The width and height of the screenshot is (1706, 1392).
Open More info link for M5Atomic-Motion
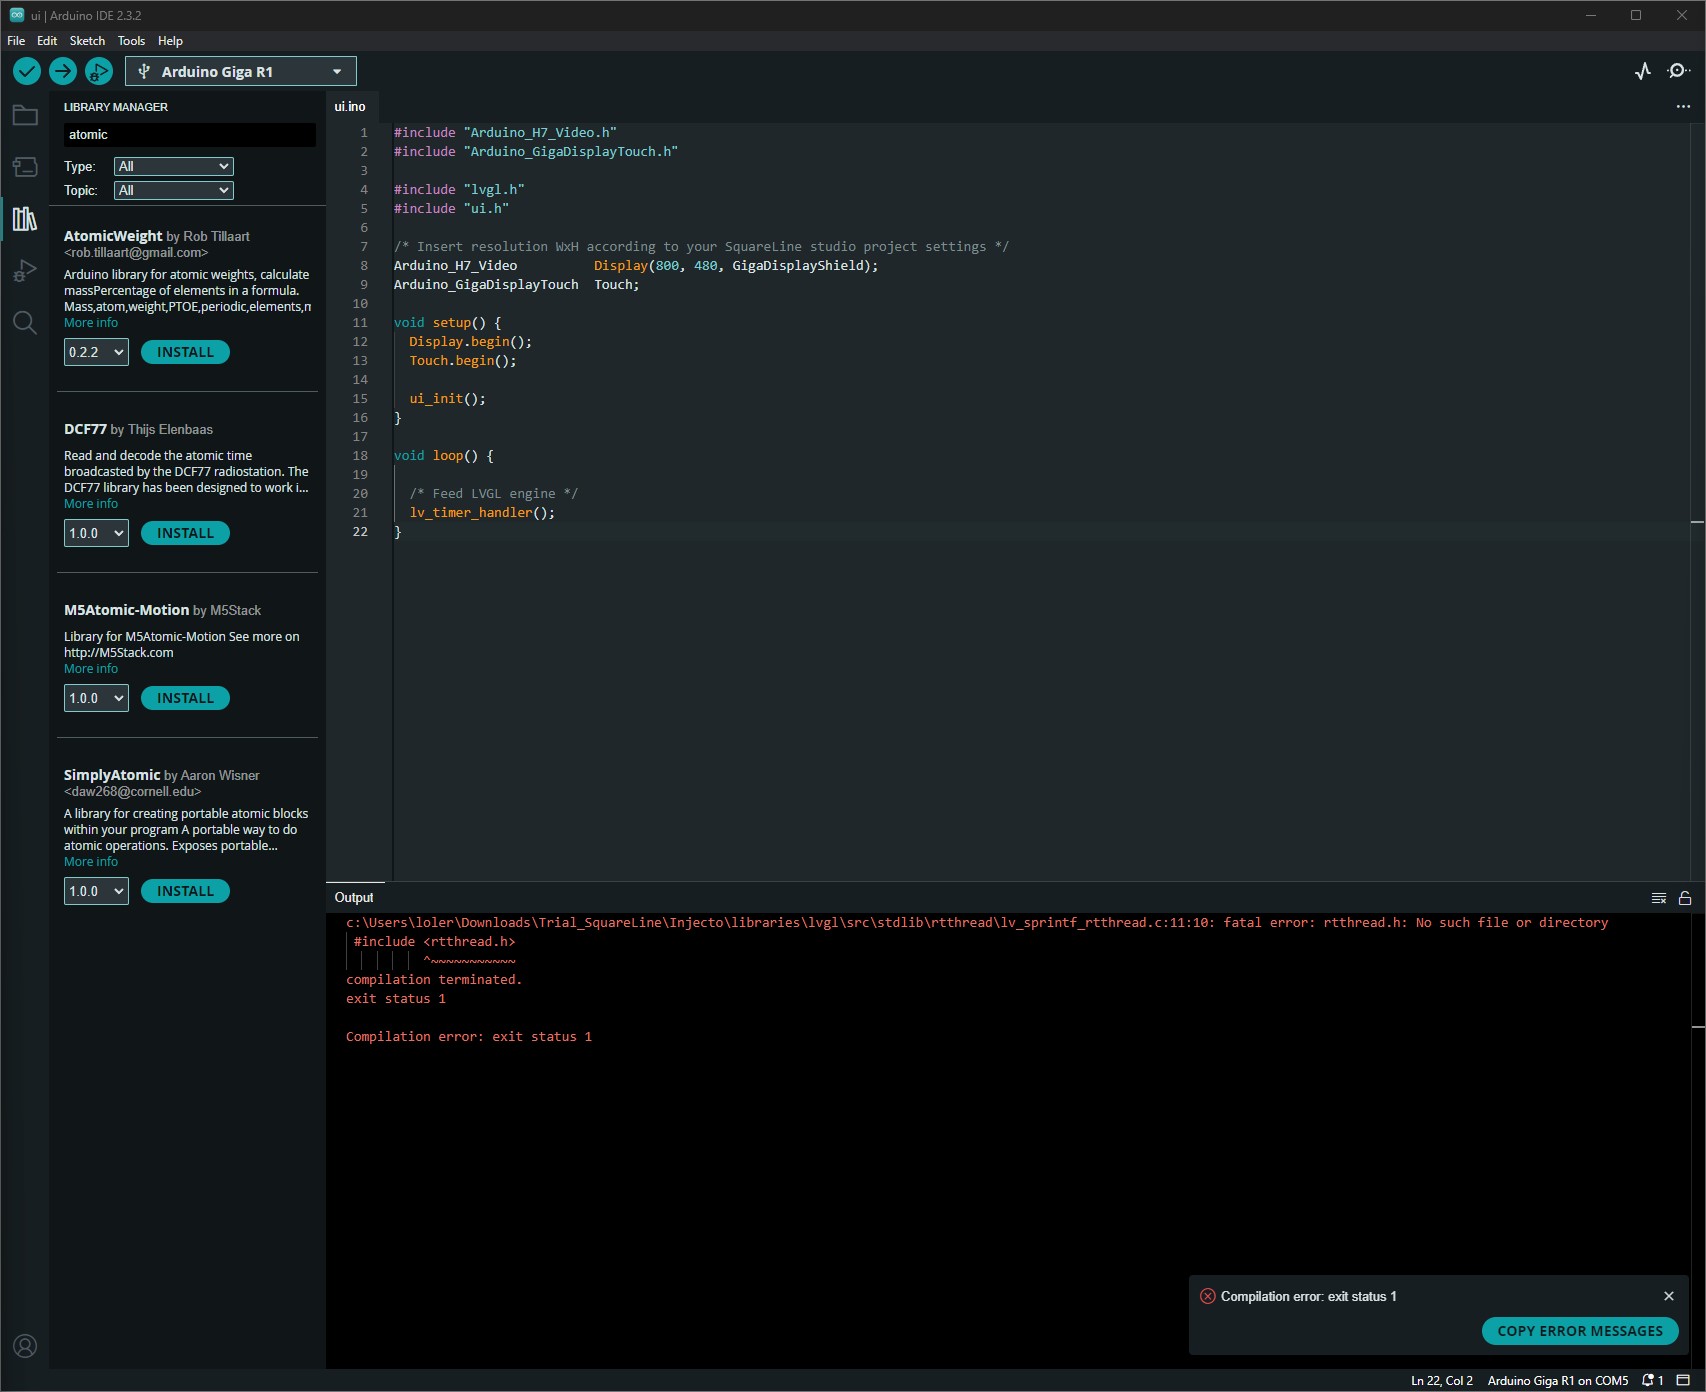[x=91, y=669]
